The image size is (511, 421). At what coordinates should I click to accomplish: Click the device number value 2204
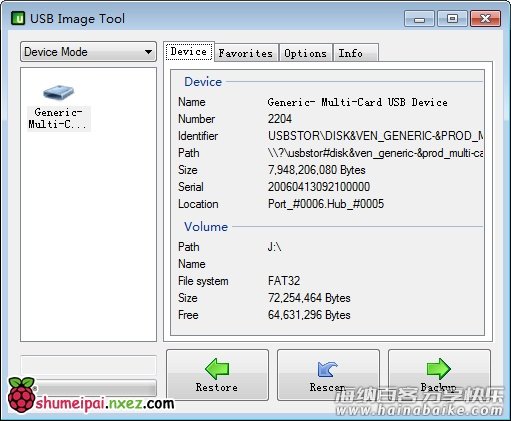280,119
